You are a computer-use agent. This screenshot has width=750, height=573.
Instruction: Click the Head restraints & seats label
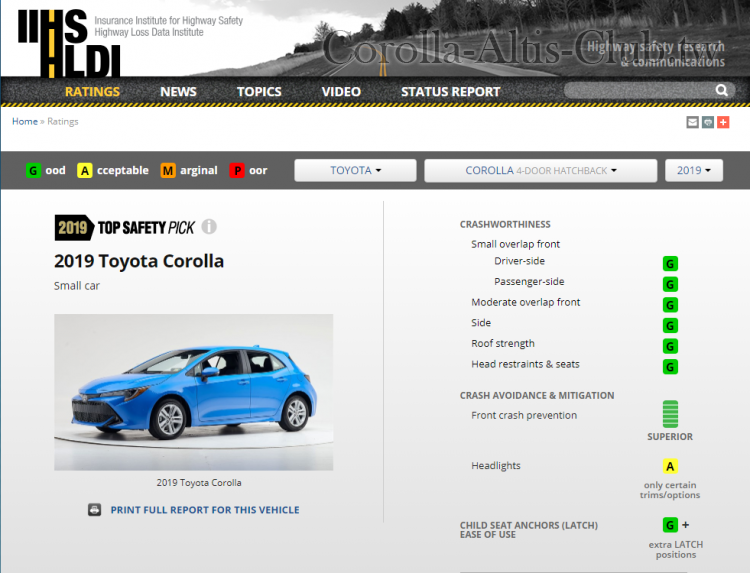click(525, 364)
